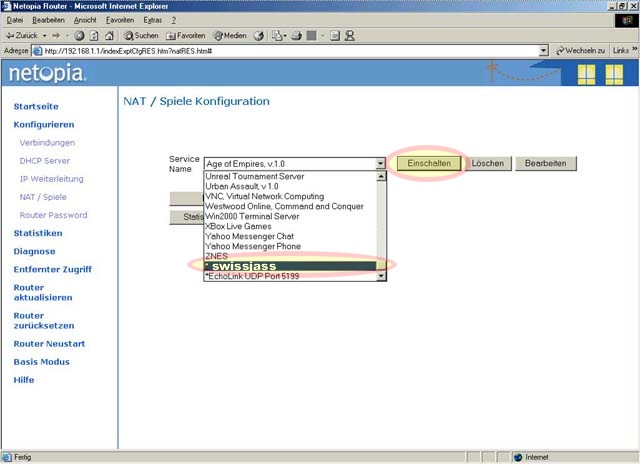Click the IE page icon beside address
640x464 pixels.
37,51
